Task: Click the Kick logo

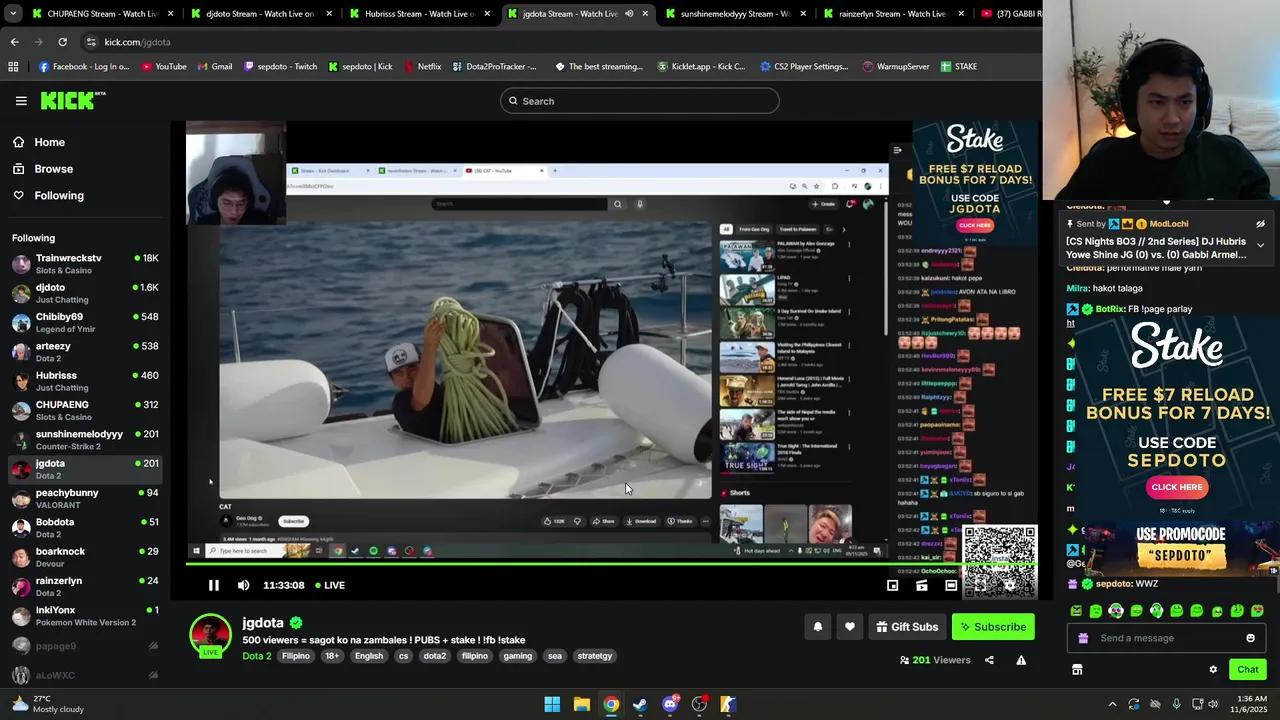Action: (x=72, y=100)
